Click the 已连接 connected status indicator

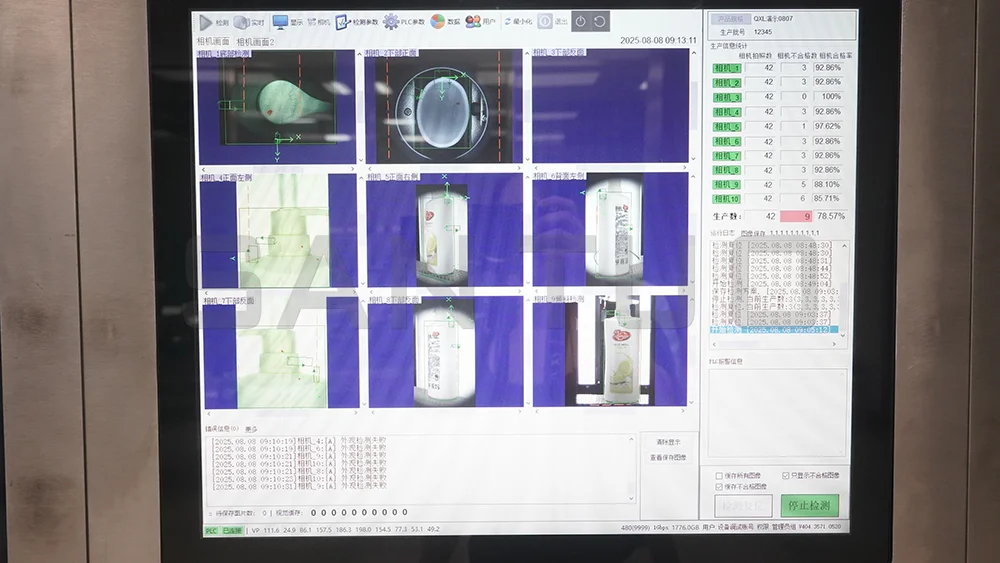coord(232,530)
